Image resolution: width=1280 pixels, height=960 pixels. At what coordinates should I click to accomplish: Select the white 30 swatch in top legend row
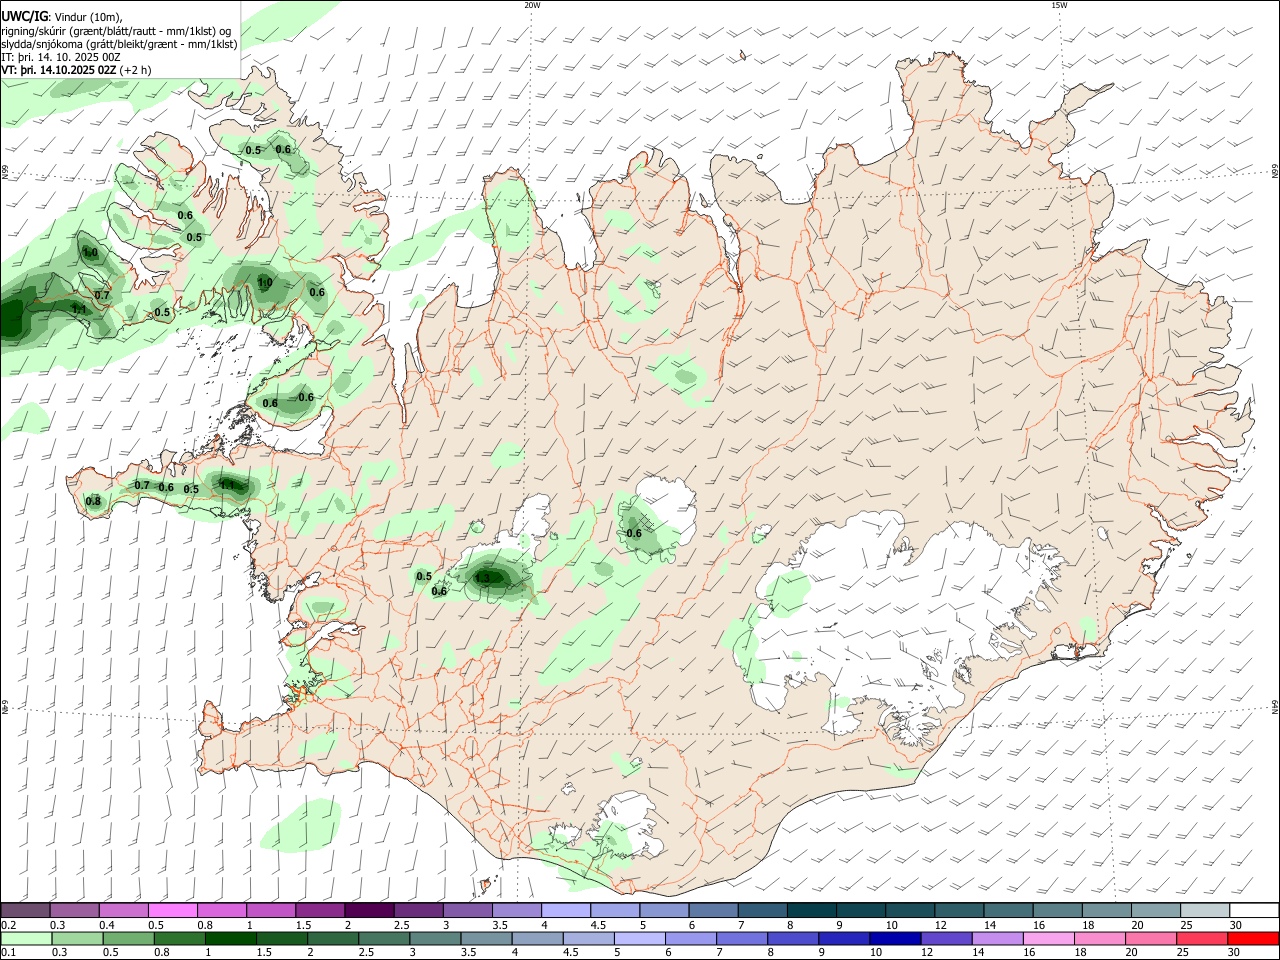click(1254, 911)
